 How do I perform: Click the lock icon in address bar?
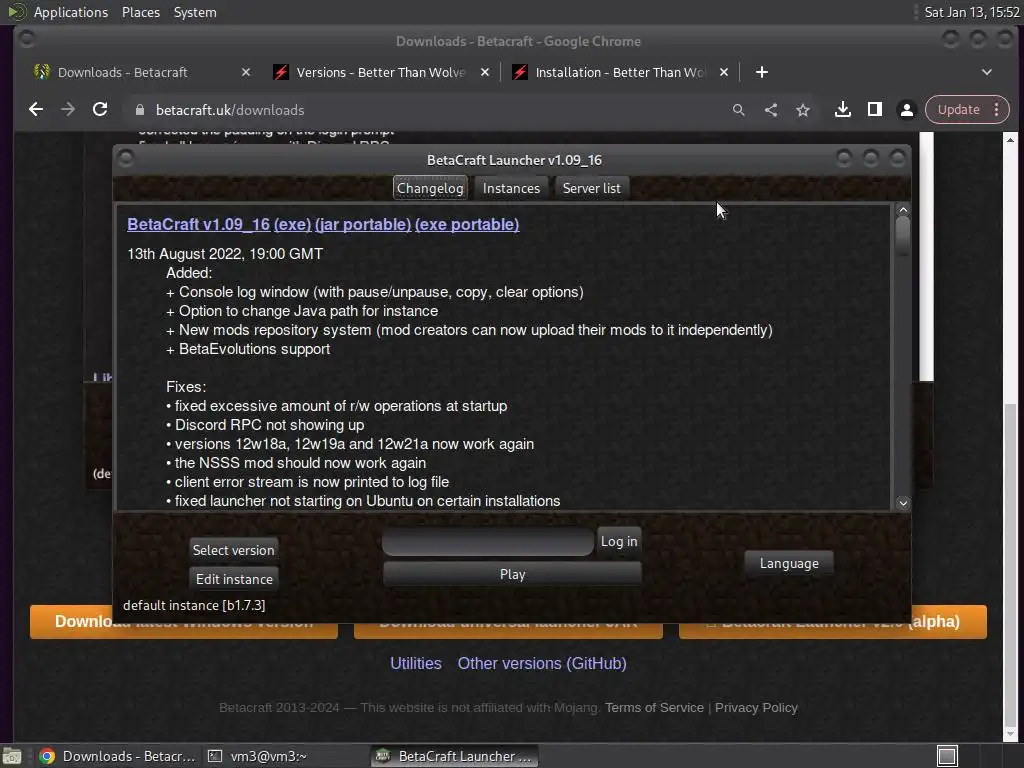coord(140,110)
